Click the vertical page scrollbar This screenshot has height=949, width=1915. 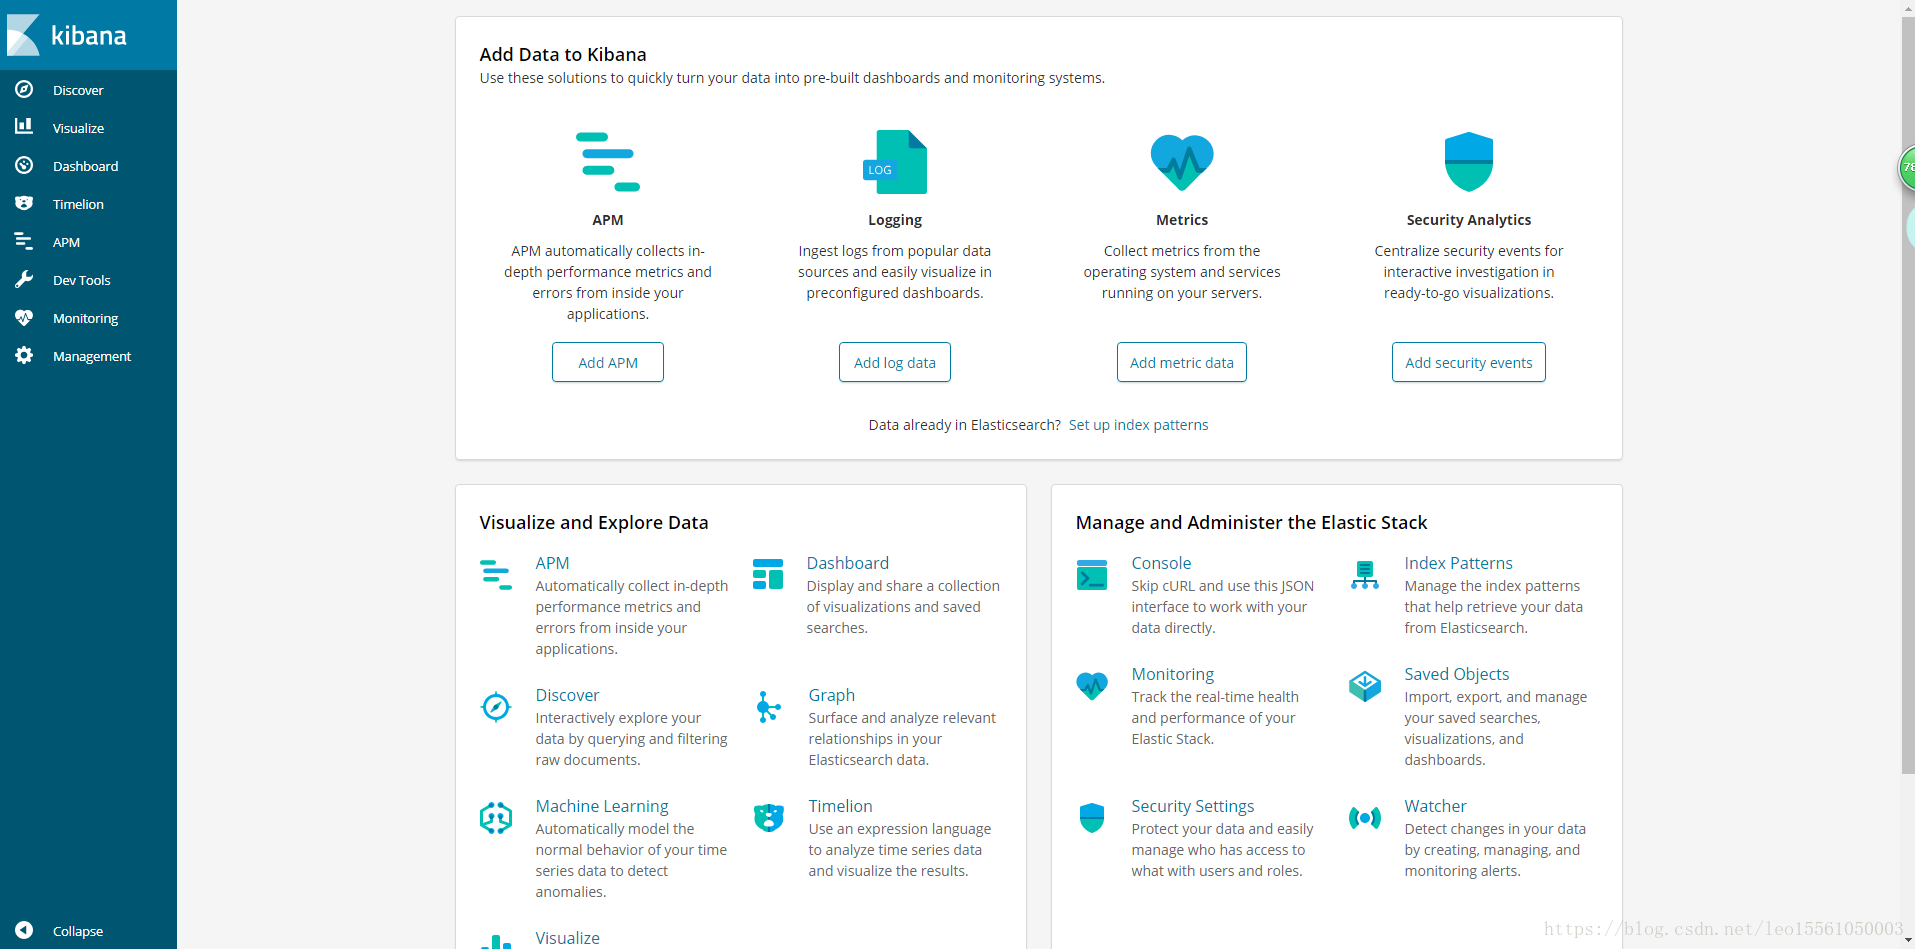coord(1907,395)
